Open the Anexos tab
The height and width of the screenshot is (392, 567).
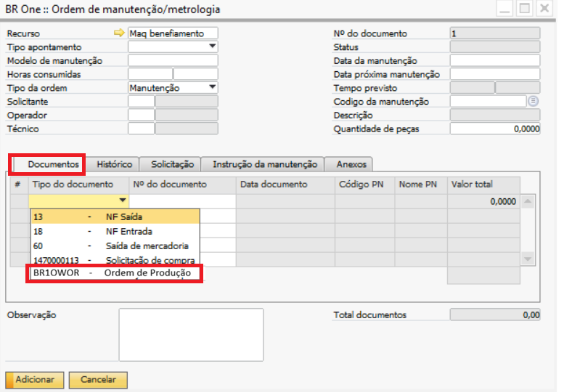point(351,164)
